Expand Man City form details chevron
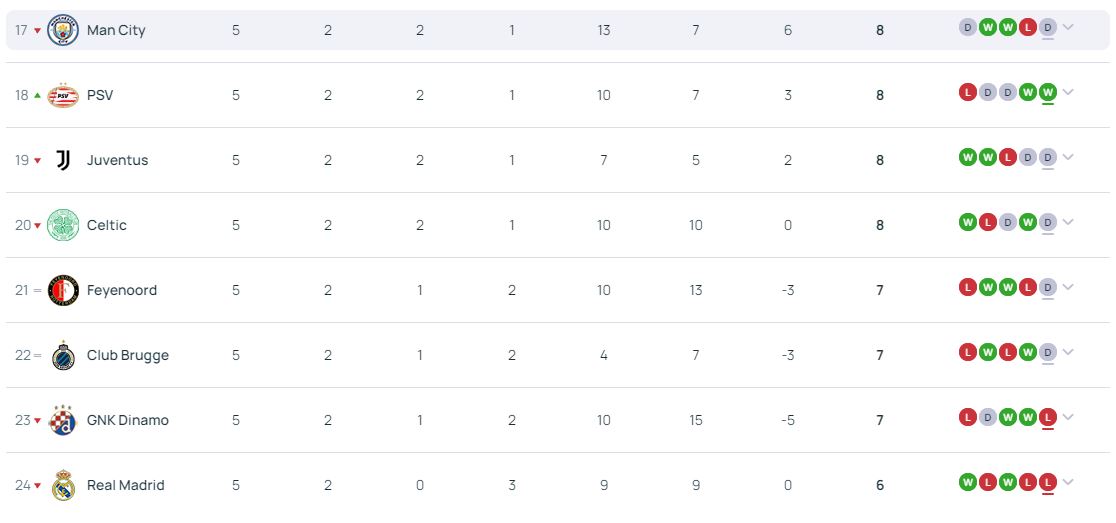1116x523 pixels. pos(1068,28)
